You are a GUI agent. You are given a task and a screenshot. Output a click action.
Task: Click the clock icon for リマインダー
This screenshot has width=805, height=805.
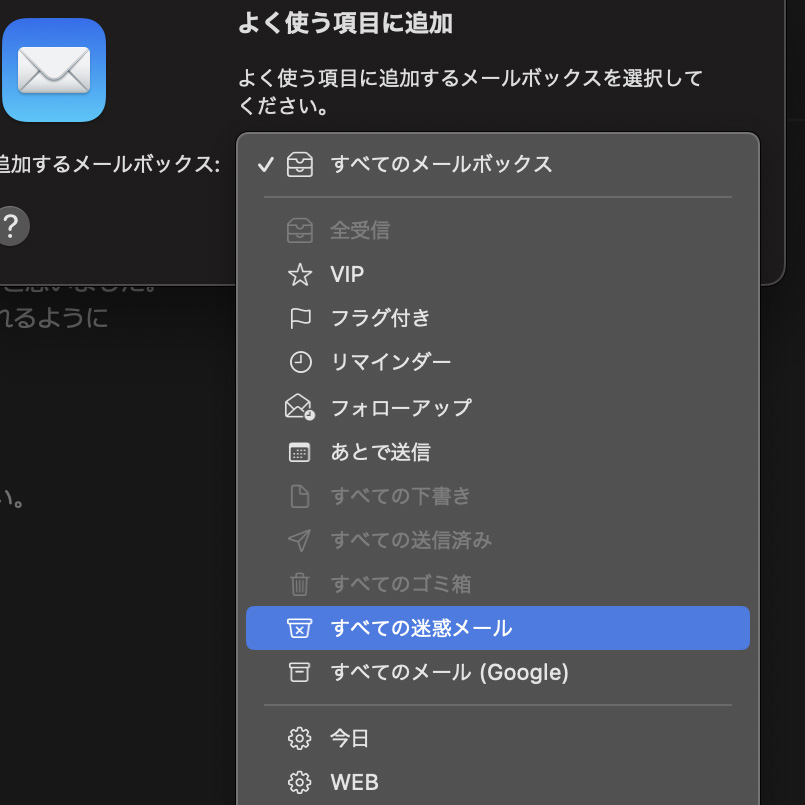click(x=299, y=362)
